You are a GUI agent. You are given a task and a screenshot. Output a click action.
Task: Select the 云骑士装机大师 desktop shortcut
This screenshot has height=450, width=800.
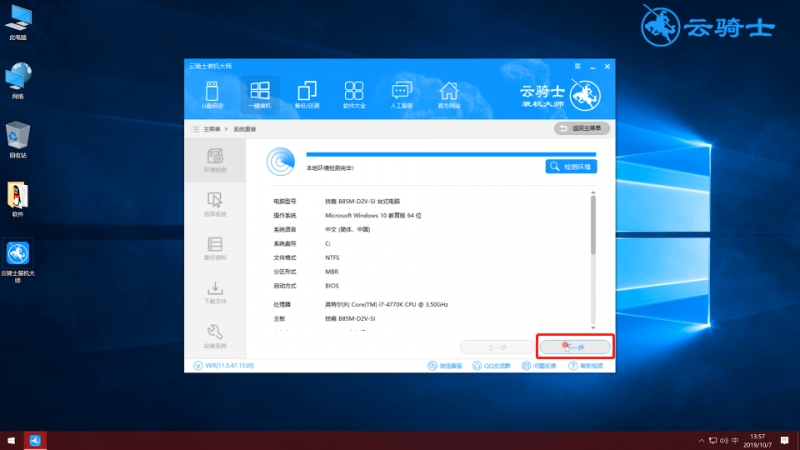click(x=18, y=262)
